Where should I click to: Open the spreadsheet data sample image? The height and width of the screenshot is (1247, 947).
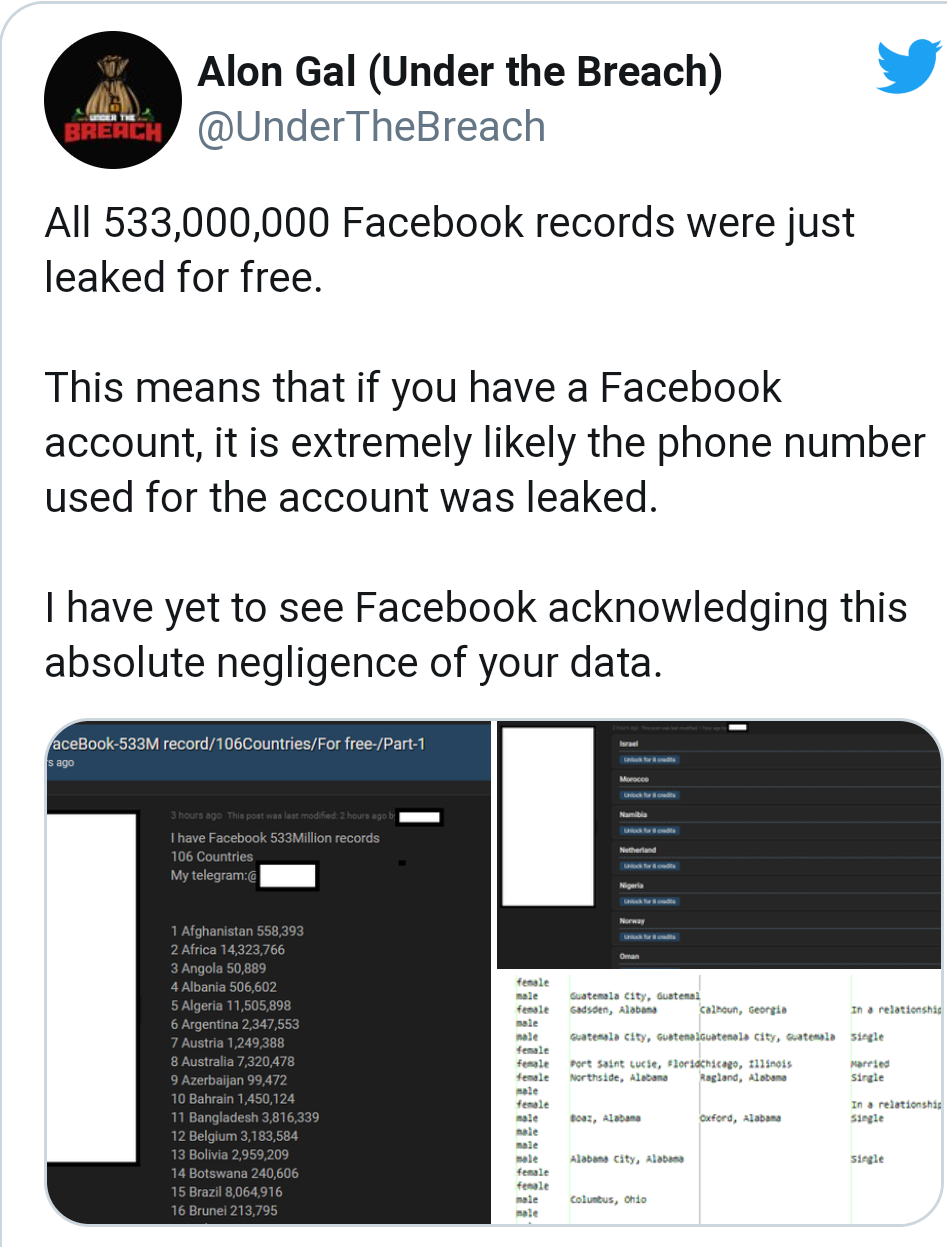718,1096
